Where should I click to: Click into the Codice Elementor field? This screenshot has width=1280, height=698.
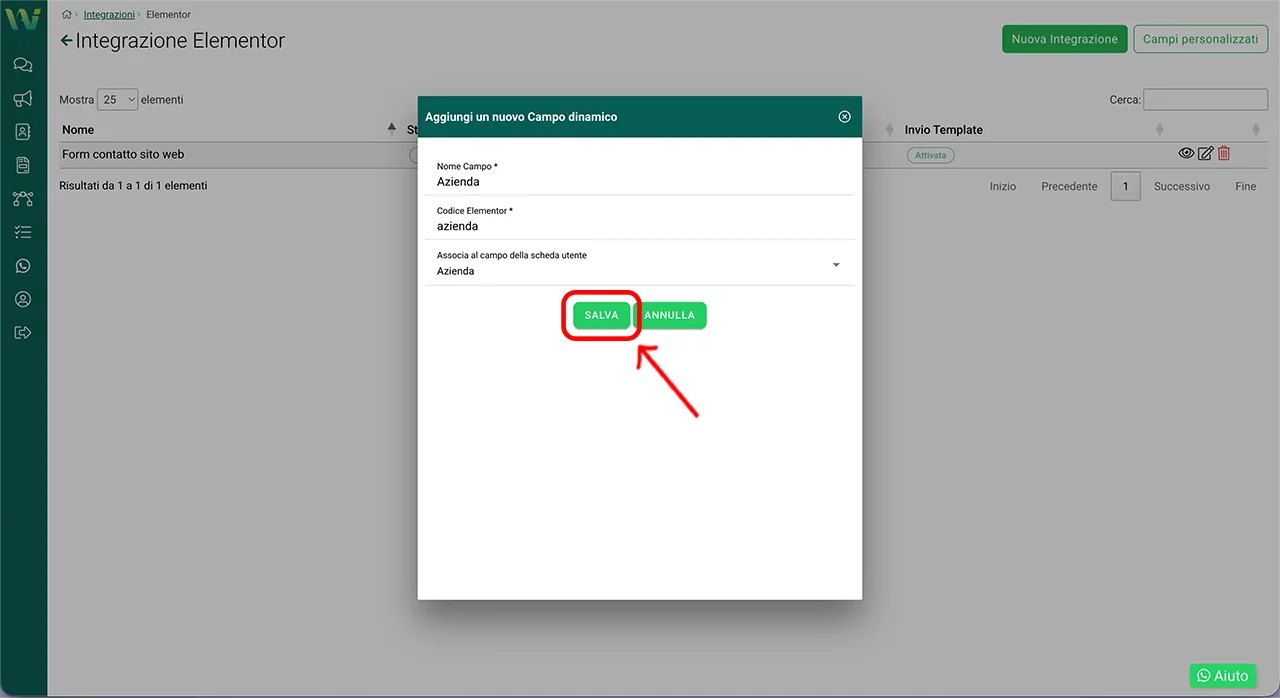click(640, 227)
